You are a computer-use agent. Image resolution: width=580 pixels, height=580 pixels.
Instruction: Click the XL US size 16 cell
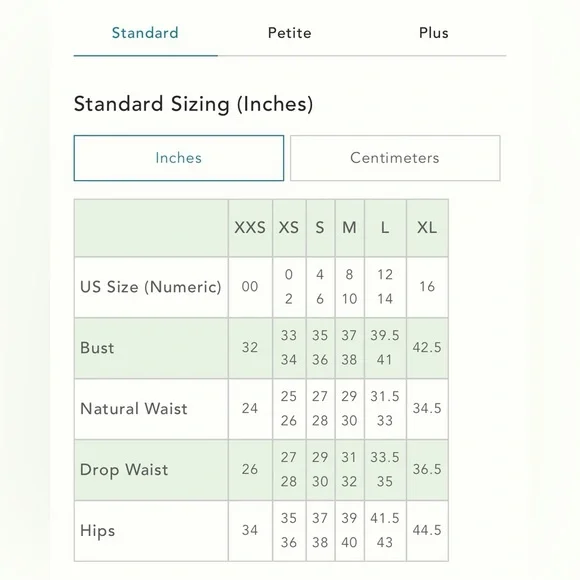427,287
